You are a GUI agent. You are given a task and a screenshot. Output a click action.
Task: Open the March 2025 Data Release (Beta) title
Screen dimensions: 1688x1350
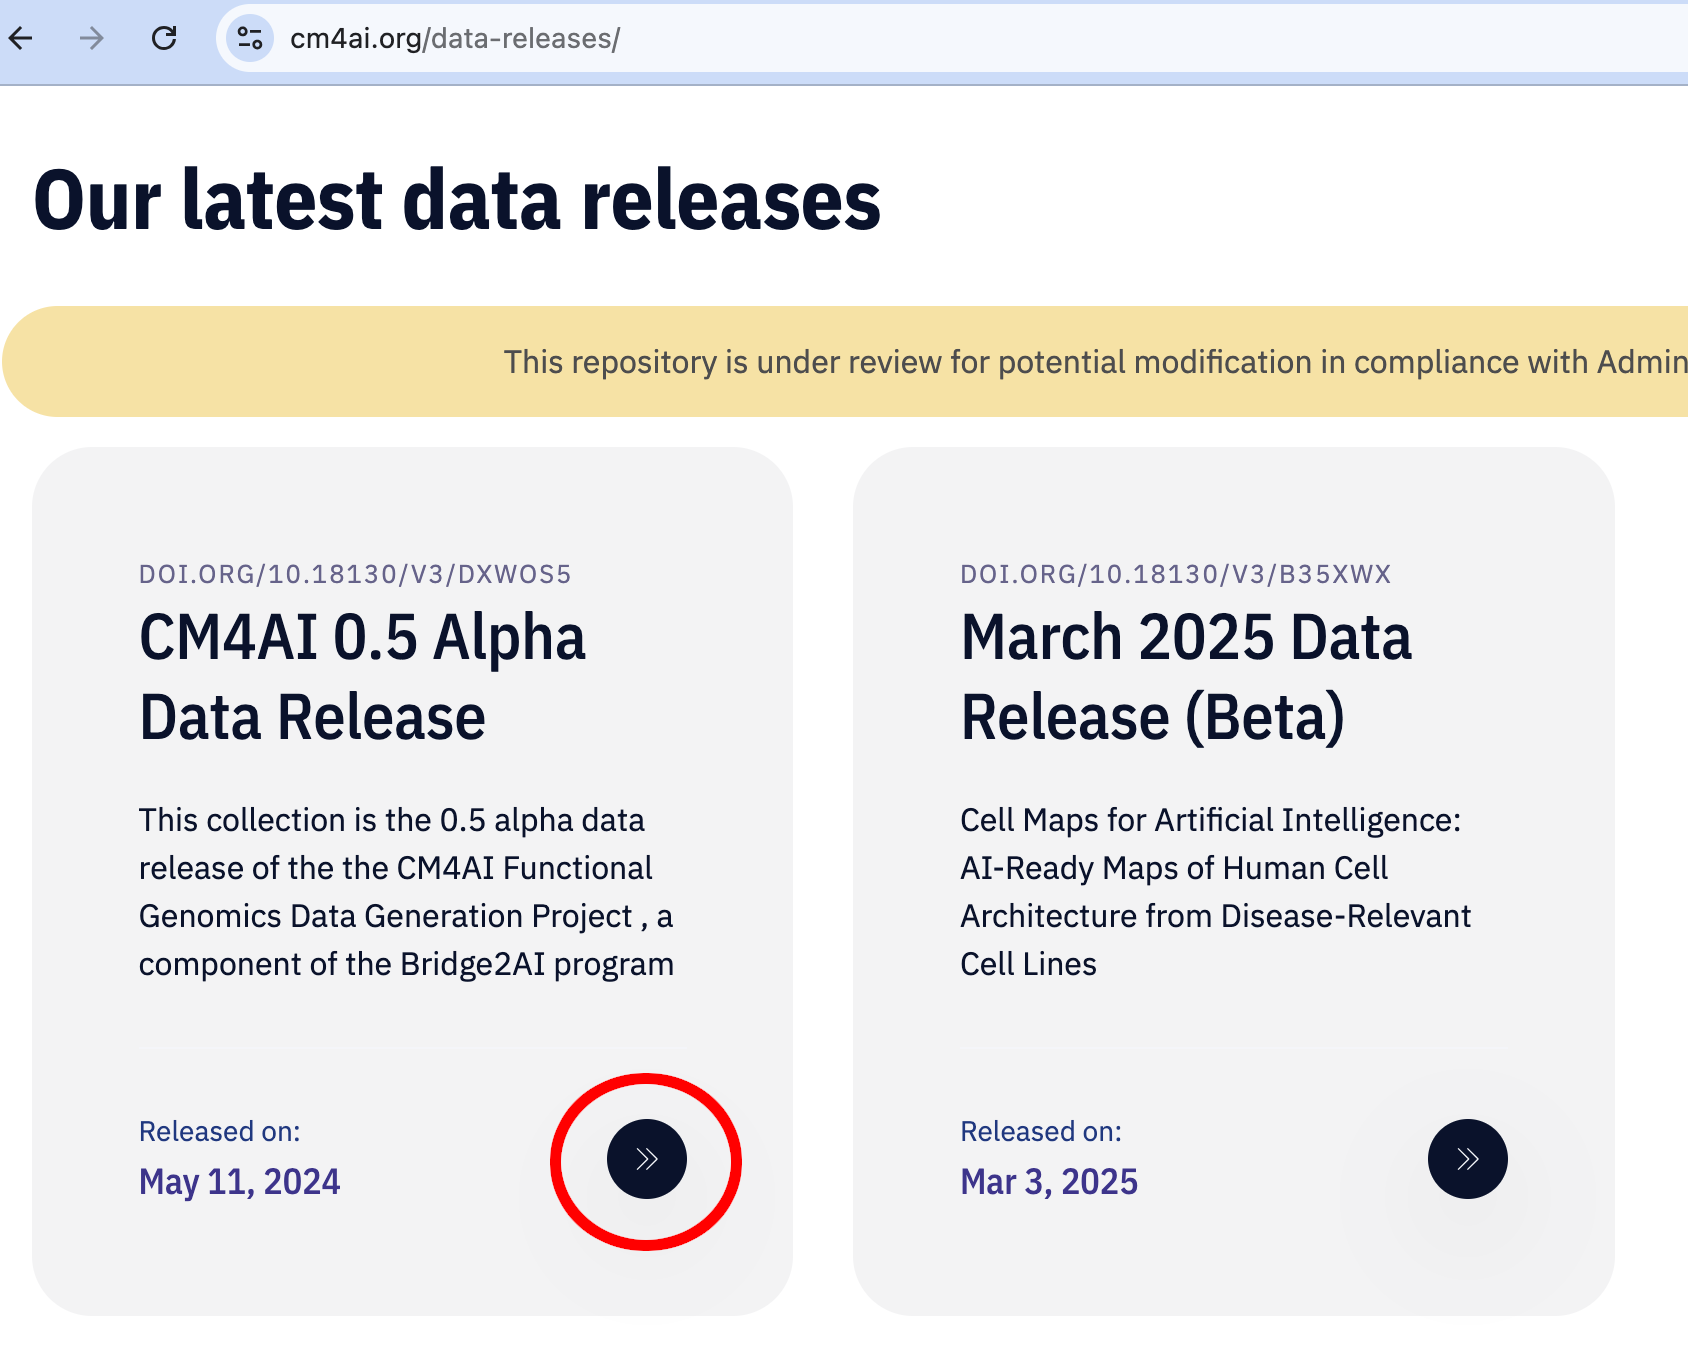(1186, 677)
